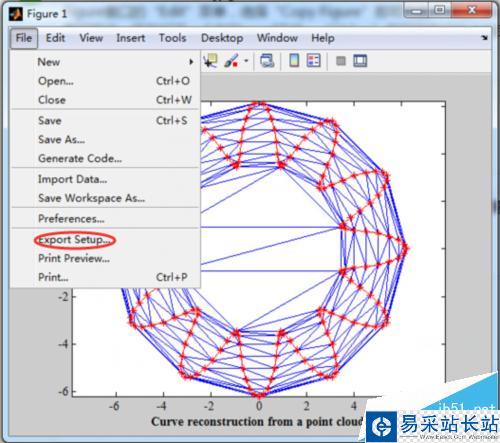
Task: Click the MATLAB logo in the title bar
Action: click(x=15, y=14)
